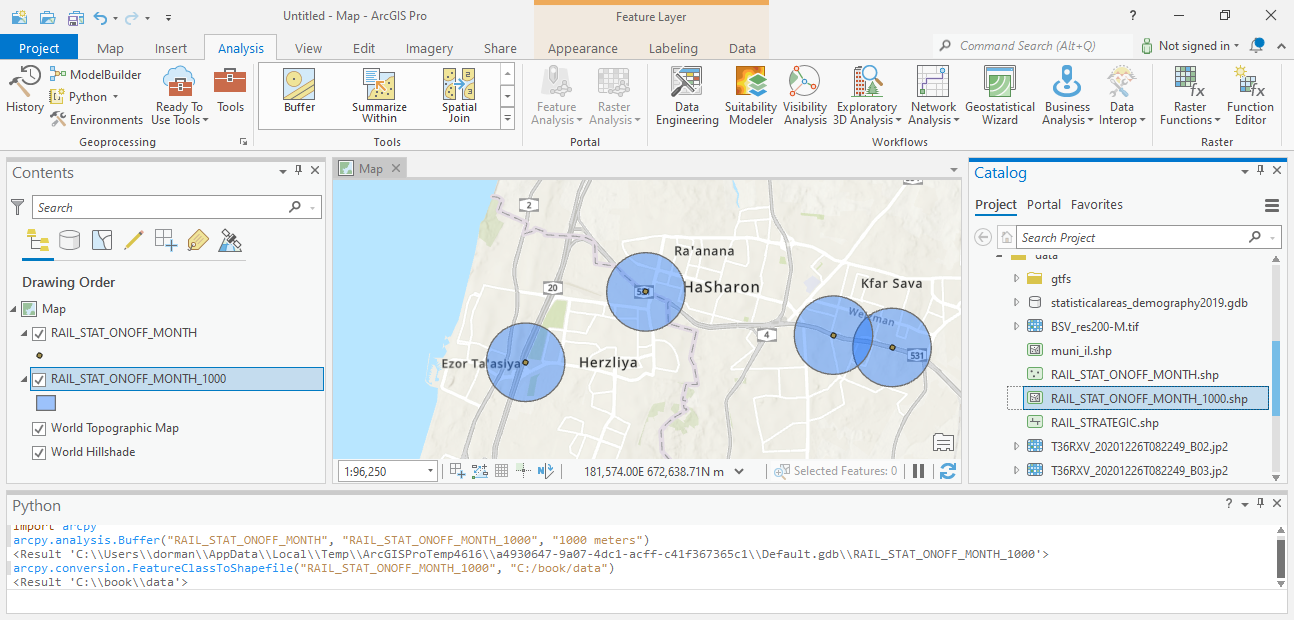Expand the gtfs folder in Catalog
This screenshot has height=620, width=1294.
point(1017,279)
